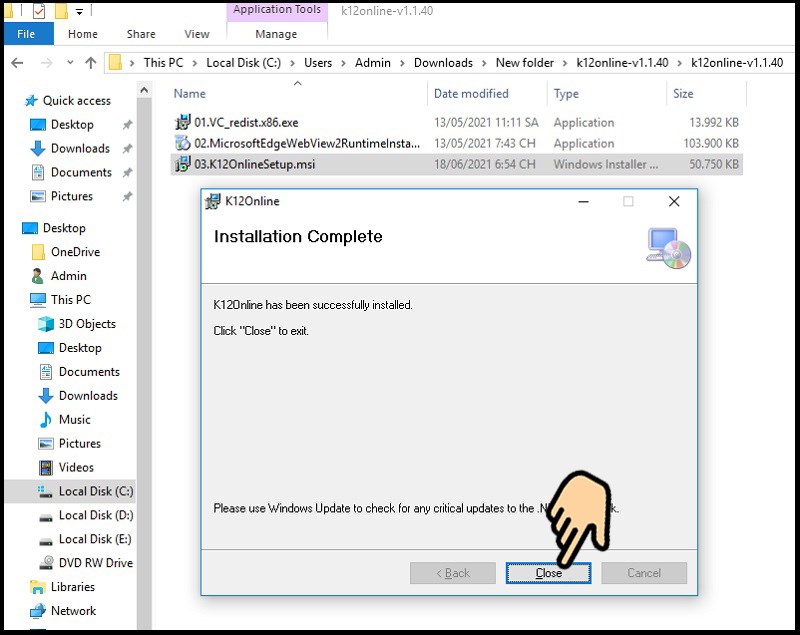Click the forward navigation arrow
This screenshot has width=800, height=635.
point(46,63)
